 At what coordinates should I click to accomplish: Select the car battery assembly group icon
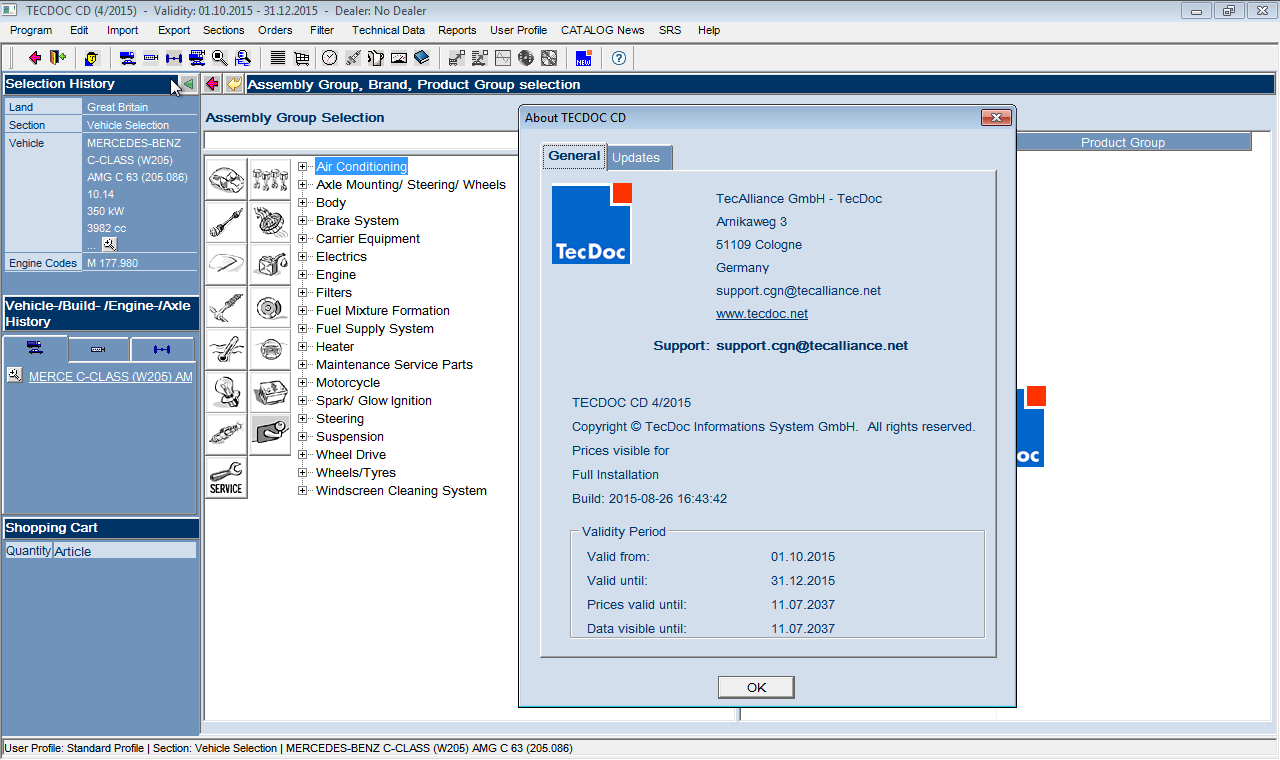pos(269,391)
